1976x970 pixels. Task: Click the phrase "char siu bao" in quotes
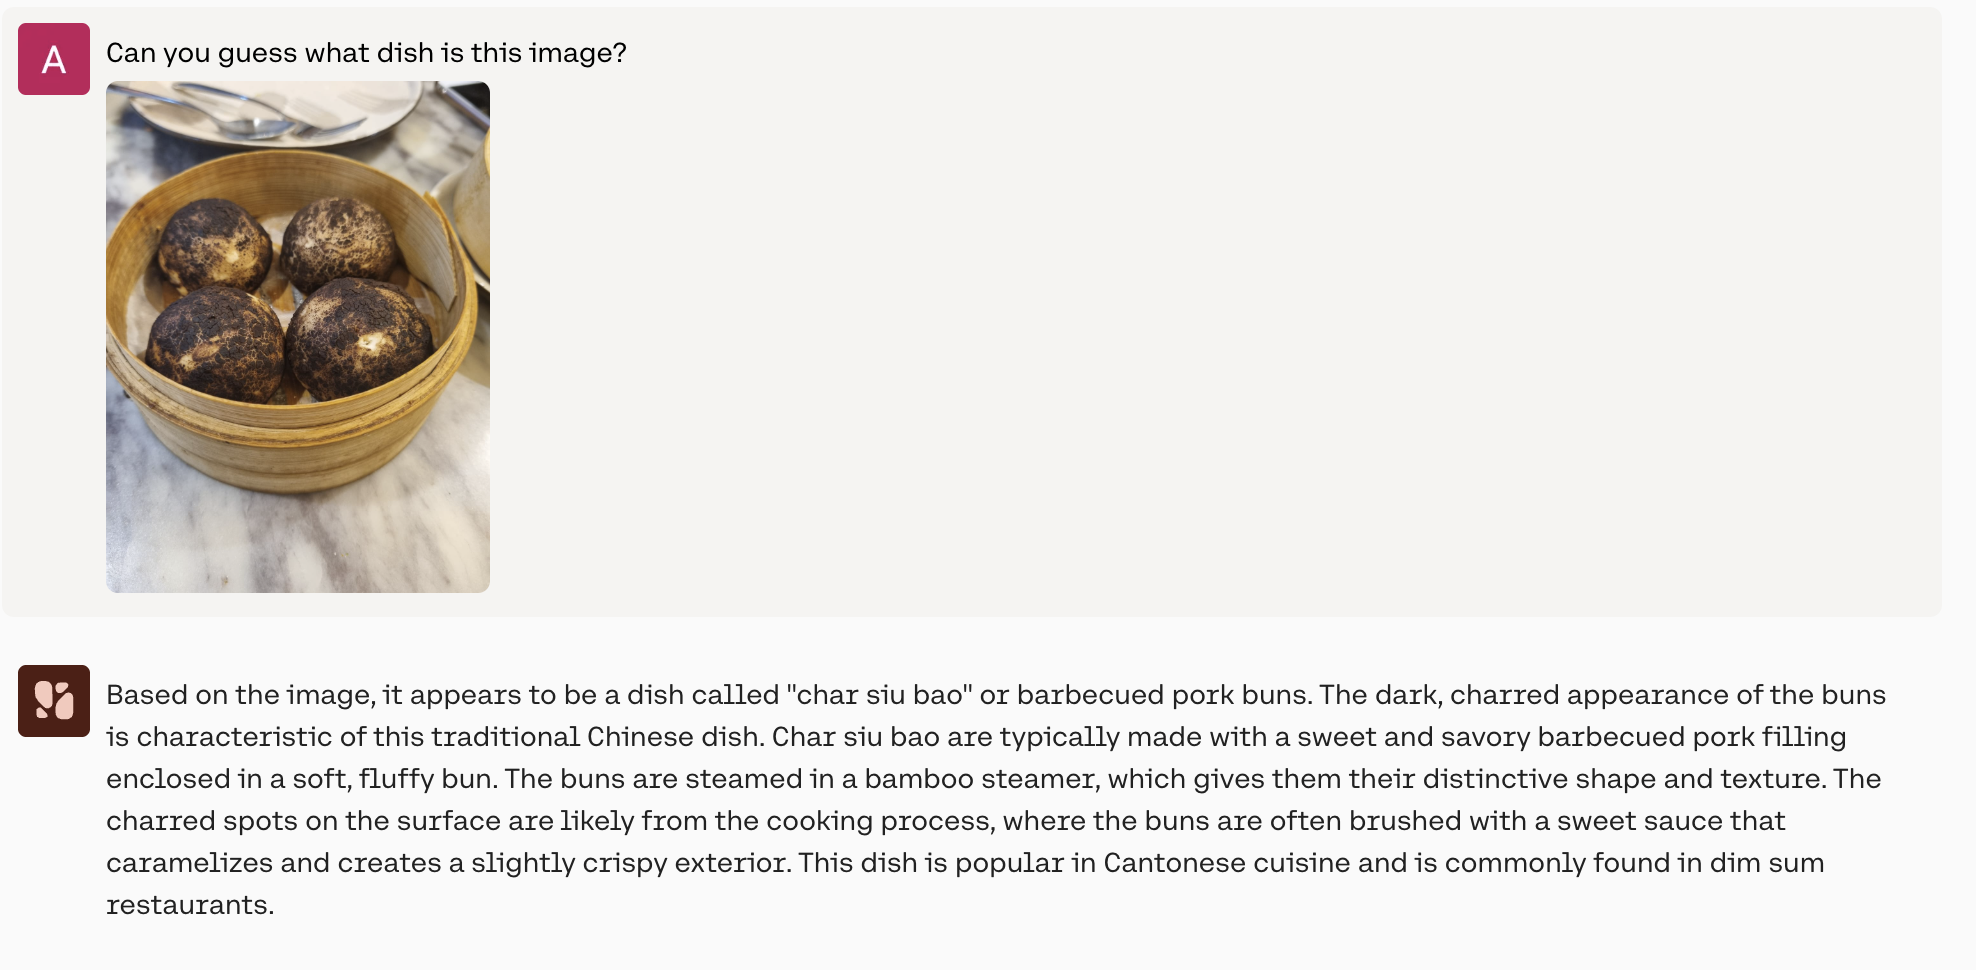pyautogui.click(x=880, y=695)
